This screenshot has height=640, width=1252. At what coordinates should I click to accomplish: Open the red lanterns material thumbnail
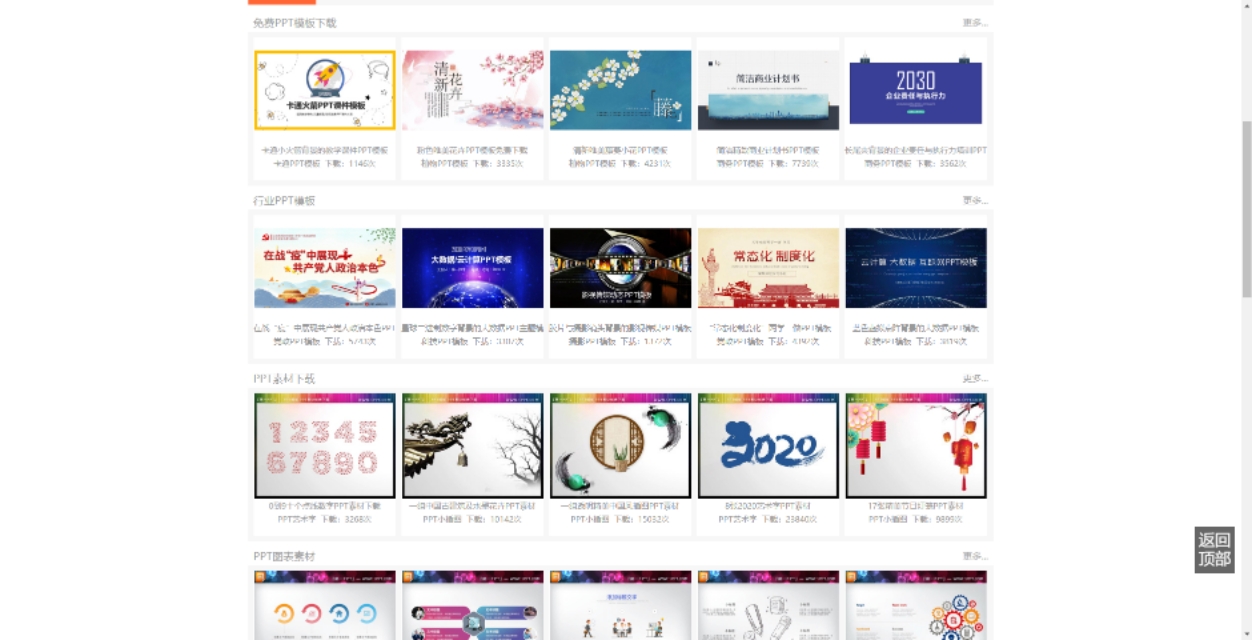[916, 445]
